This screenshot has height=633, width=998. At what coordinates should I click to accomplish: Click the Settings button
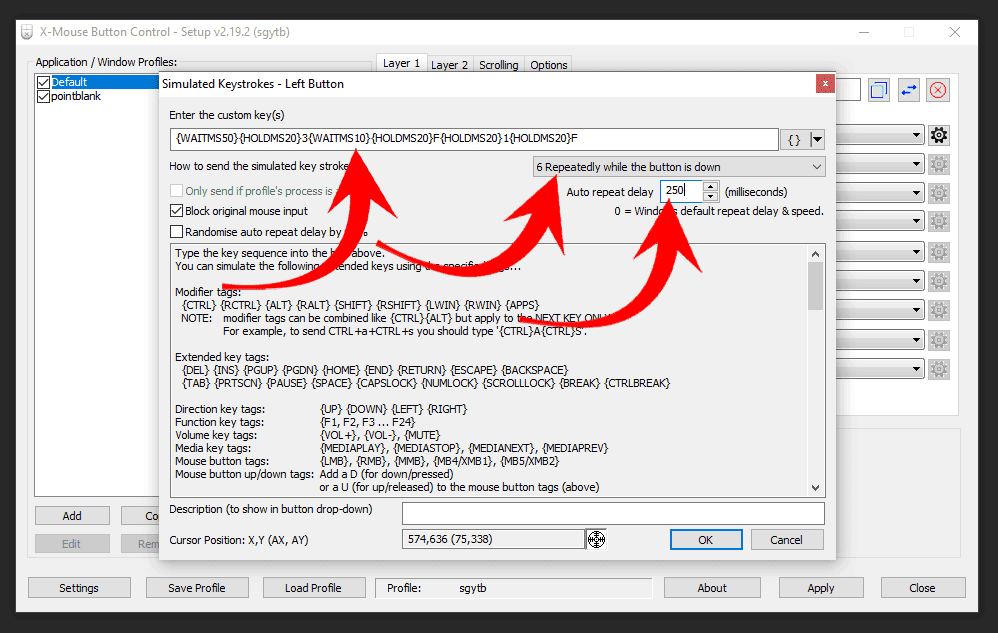click(x=79, y=588)
